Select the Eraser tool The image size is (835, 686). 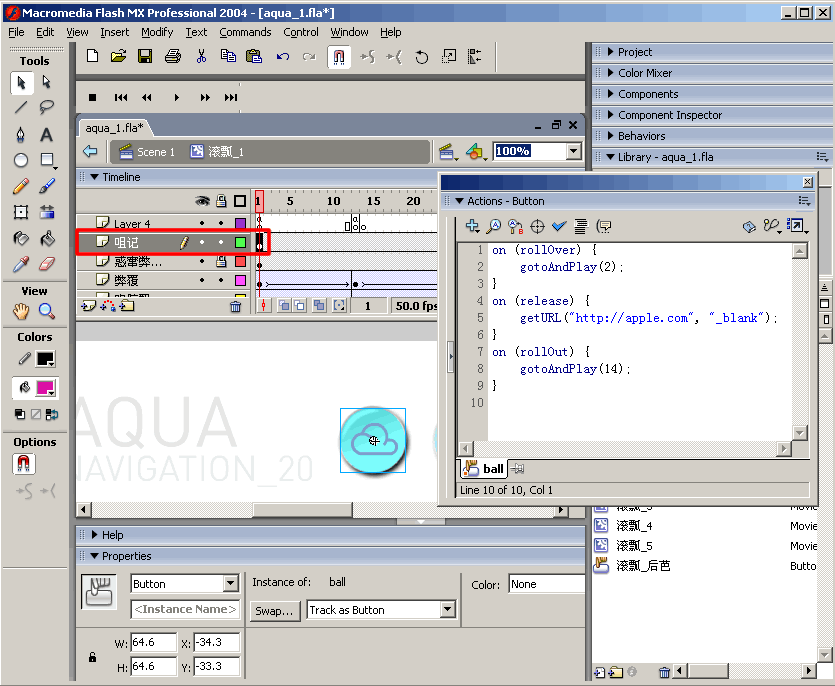pyautogui.click(x=47, y=264)
